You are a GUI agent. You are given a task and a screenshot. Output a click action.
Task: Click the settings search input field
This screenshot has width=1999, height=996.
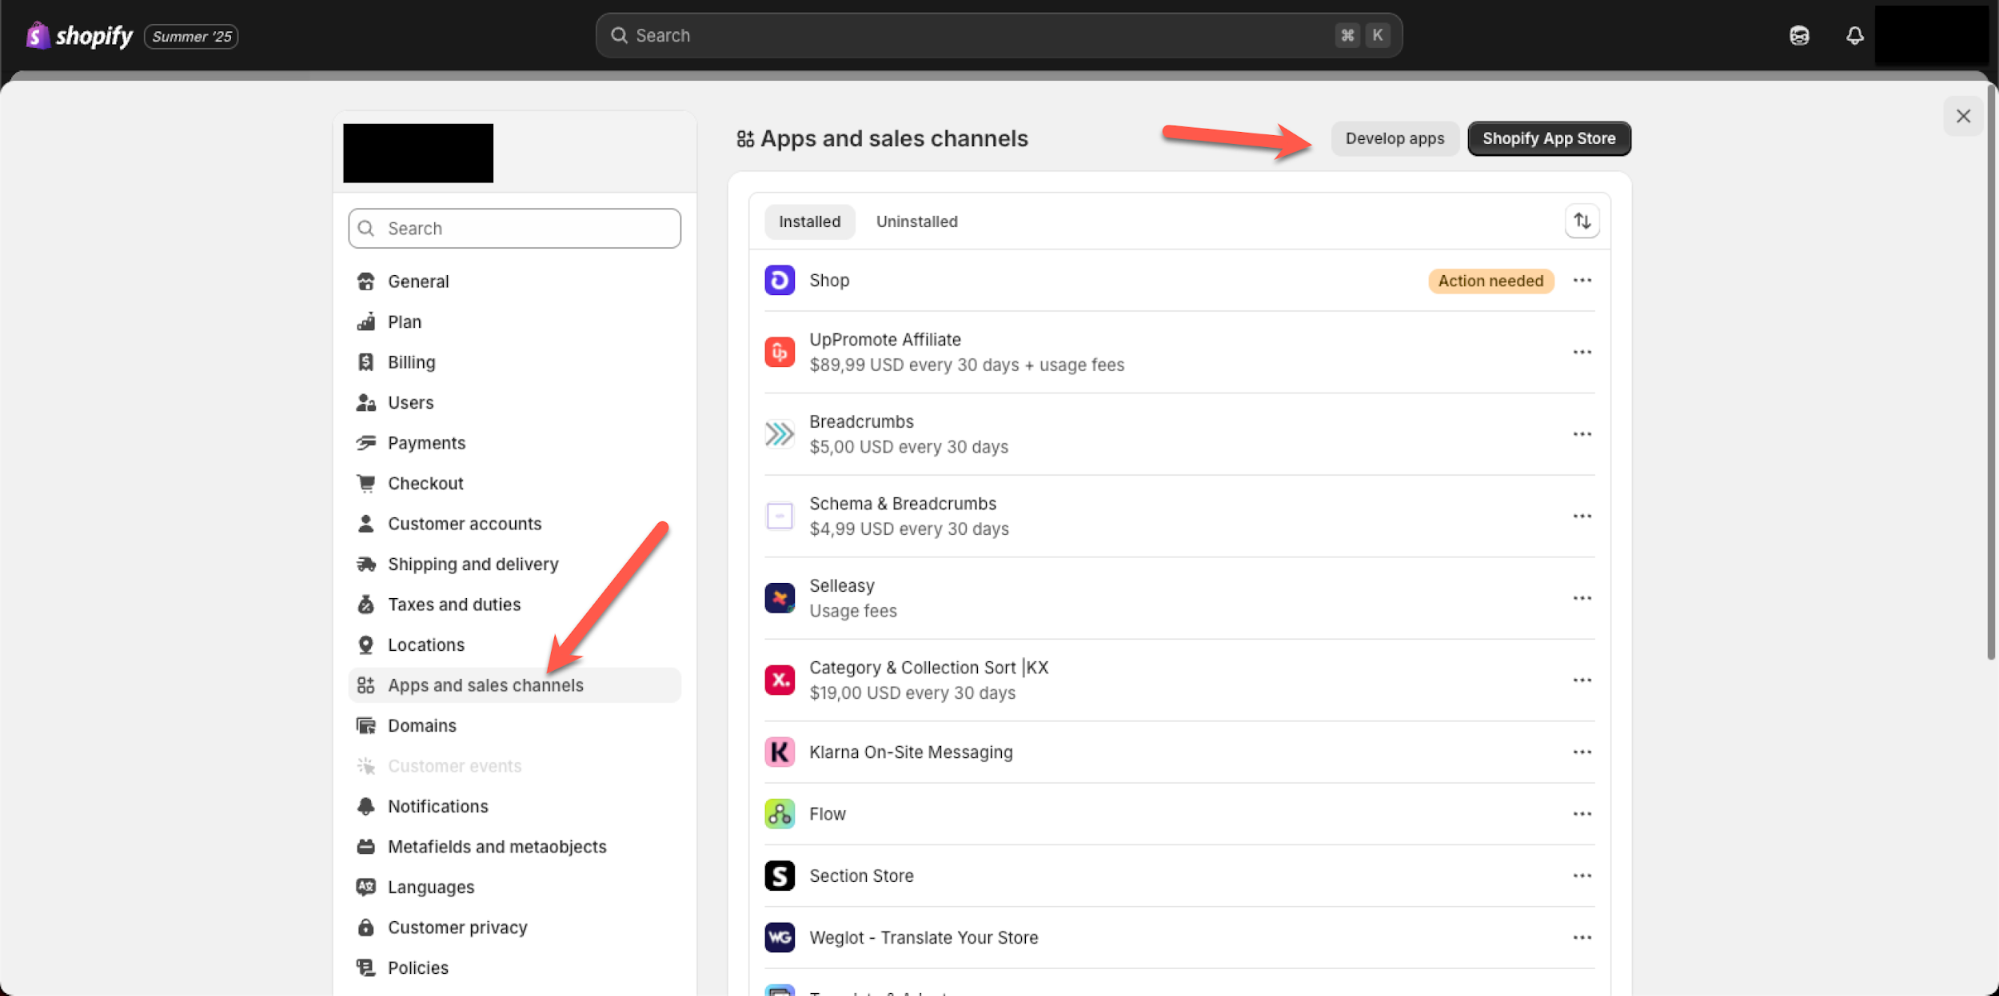click(x=513, y=228)
